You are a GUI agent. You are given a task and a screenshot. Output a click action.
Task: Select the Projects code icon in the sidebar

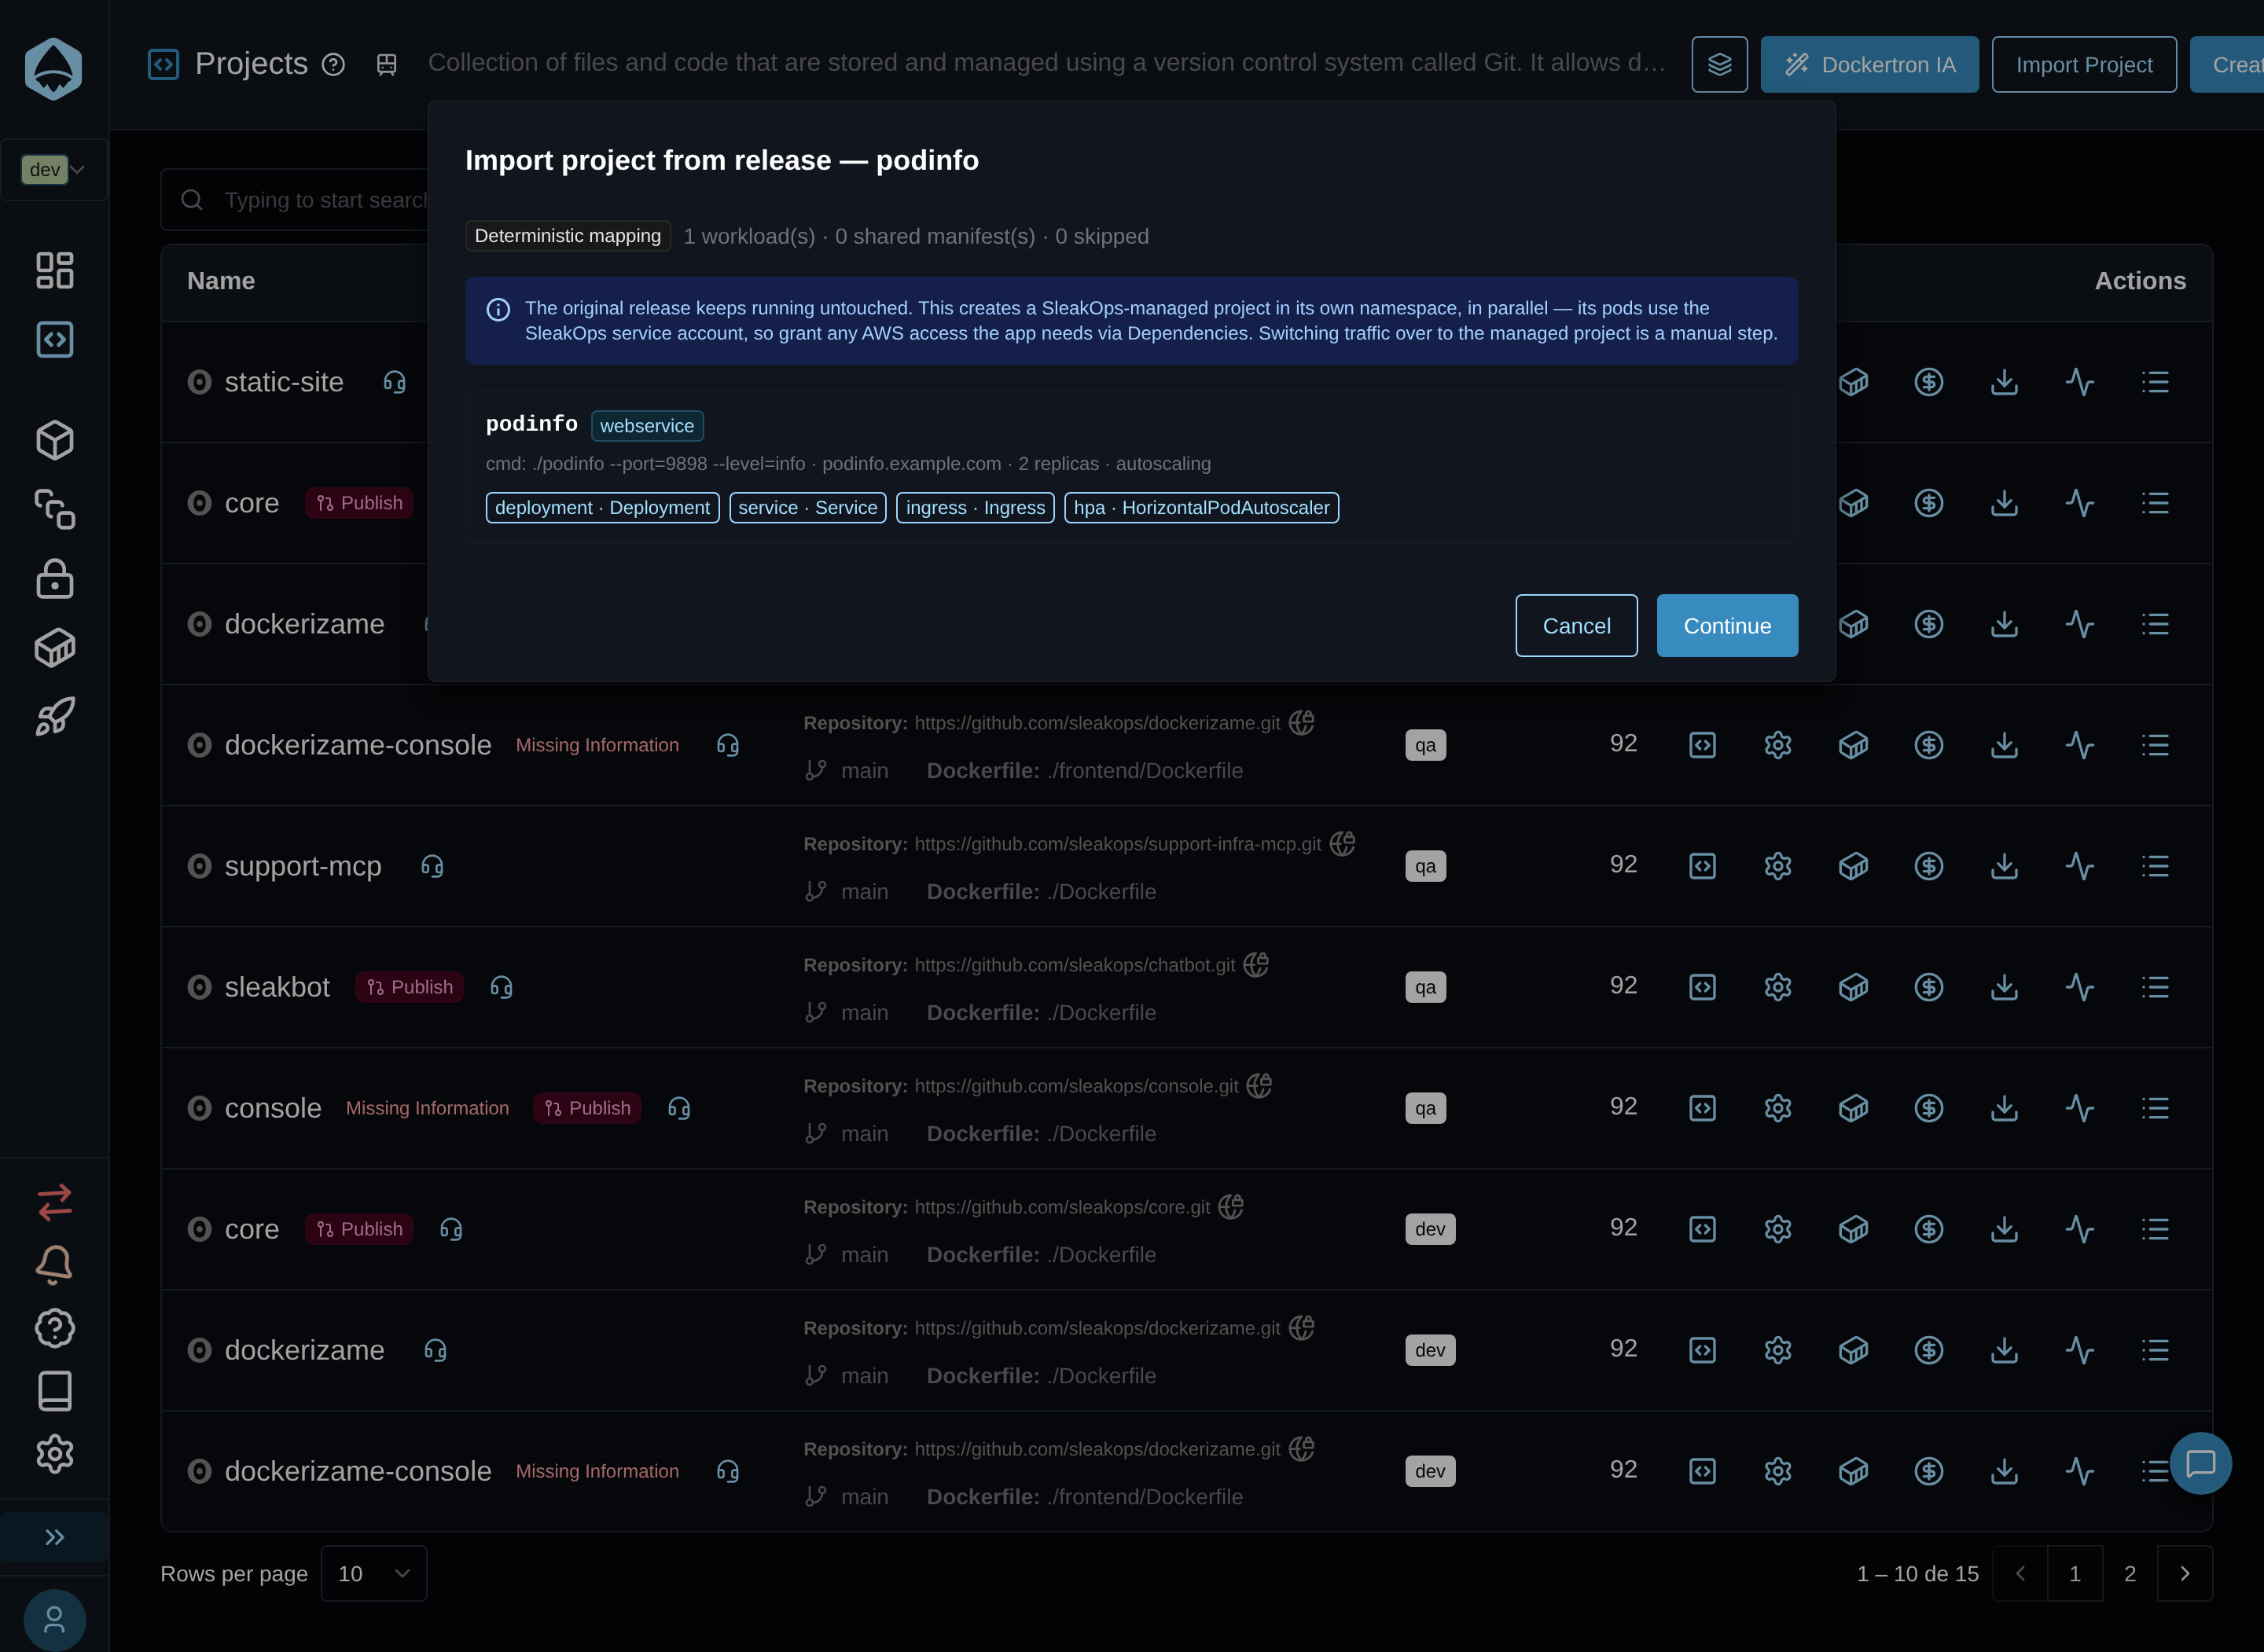[x=54, y=339]
